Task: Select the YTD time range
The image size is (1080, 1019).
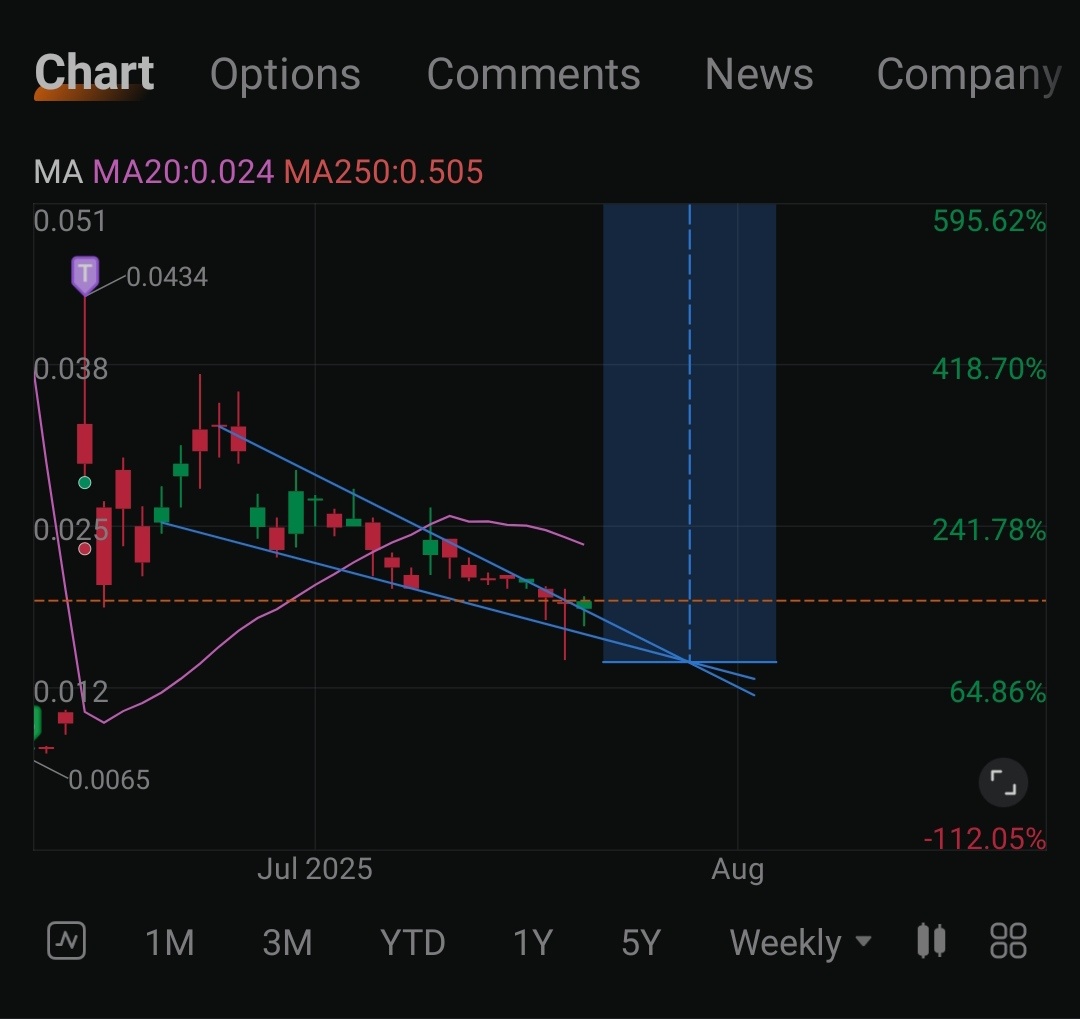Action: click(x=413, y=943)
